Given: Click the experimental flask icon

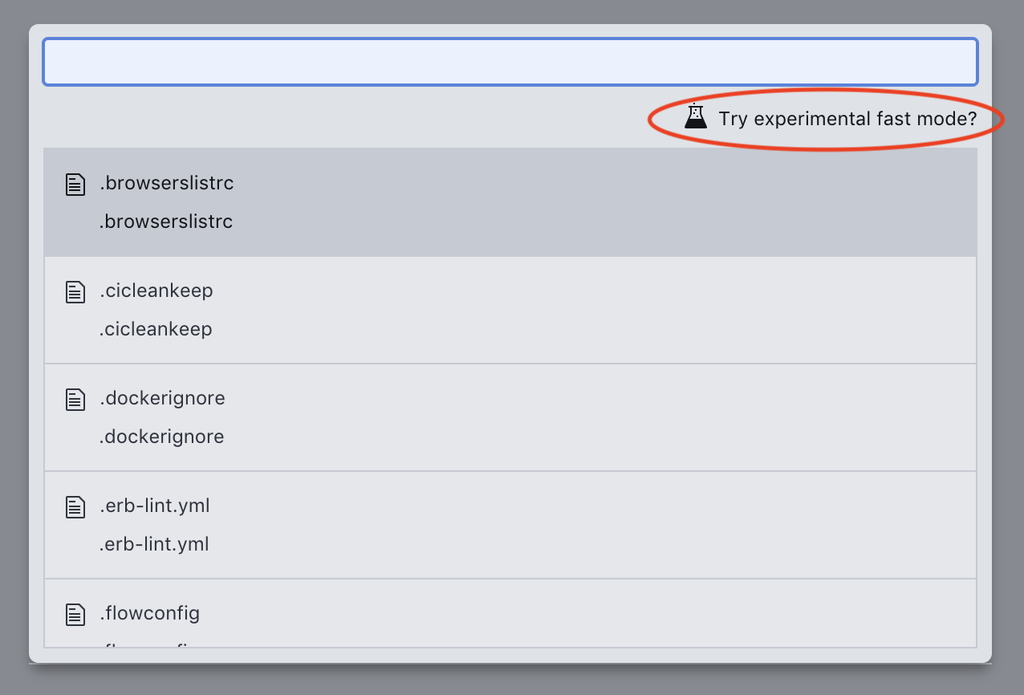Looking at the screenshot, I should click(695, 117).
